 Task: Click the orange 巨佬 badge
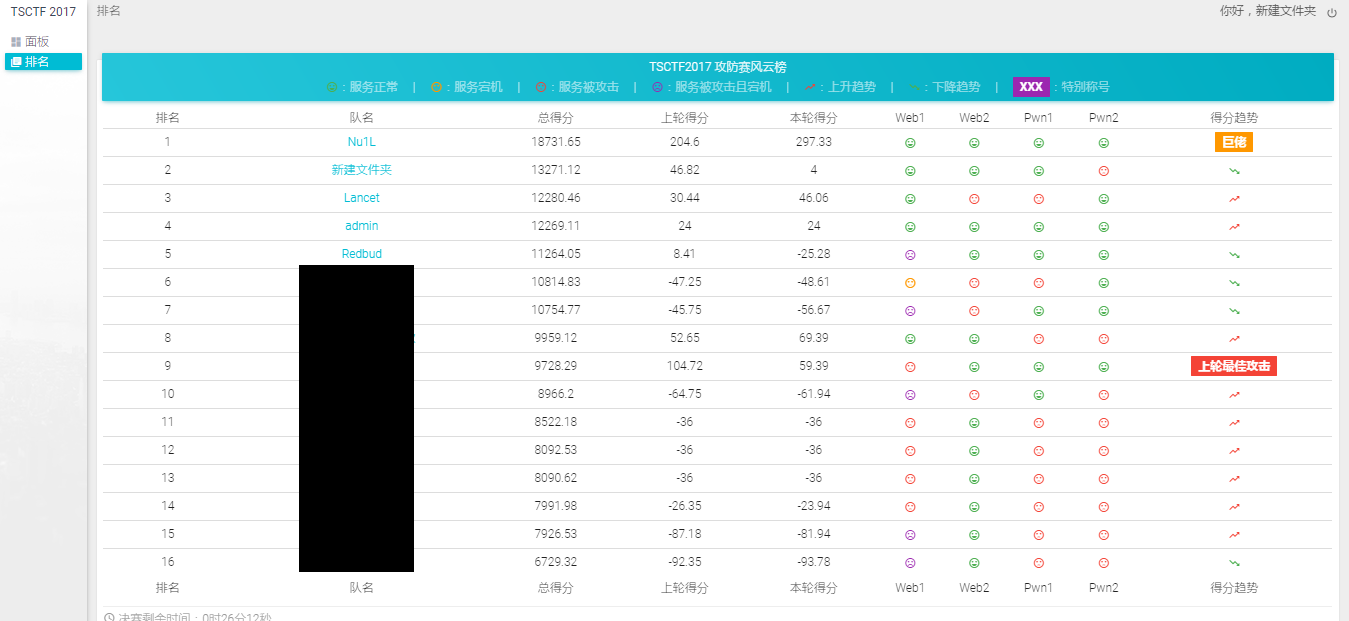pos(1234,142)
